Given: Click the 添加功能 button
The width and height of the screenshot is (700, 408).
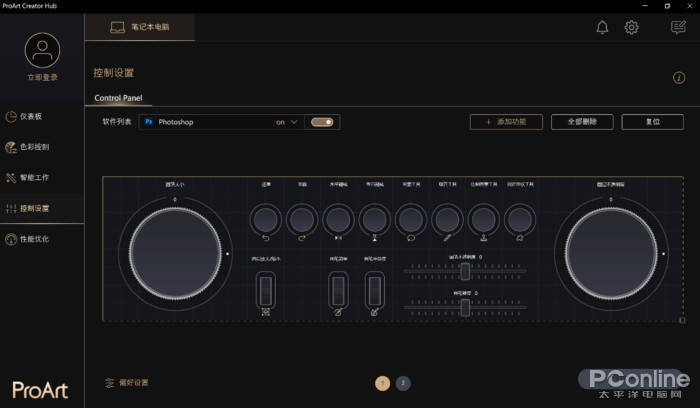Looking at the screenshot, I should tap(506, 122).
